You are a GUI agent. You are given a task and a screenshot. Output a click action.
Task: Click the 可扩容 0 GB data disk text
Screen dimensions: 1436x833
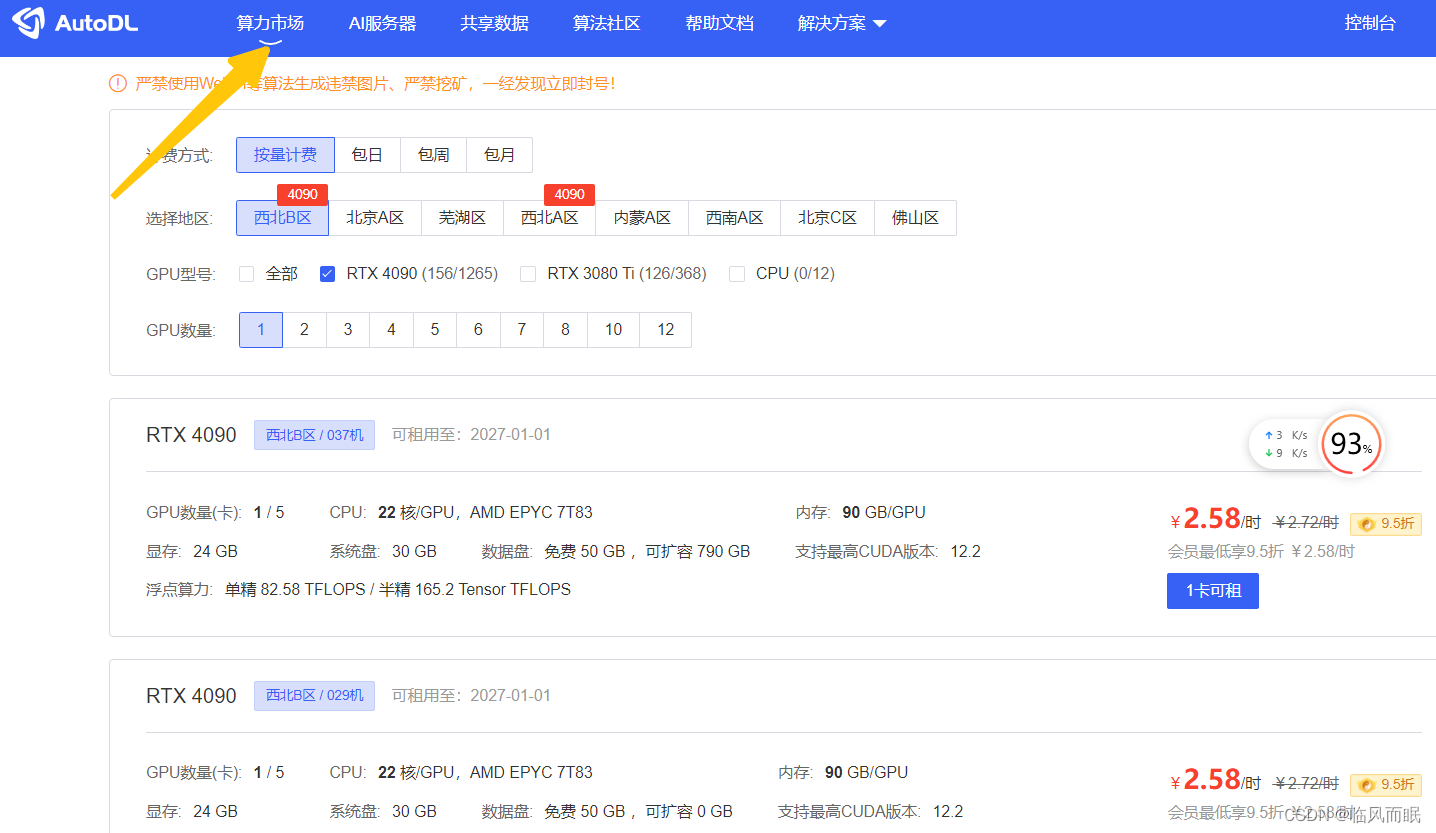[x=689, y=812]
